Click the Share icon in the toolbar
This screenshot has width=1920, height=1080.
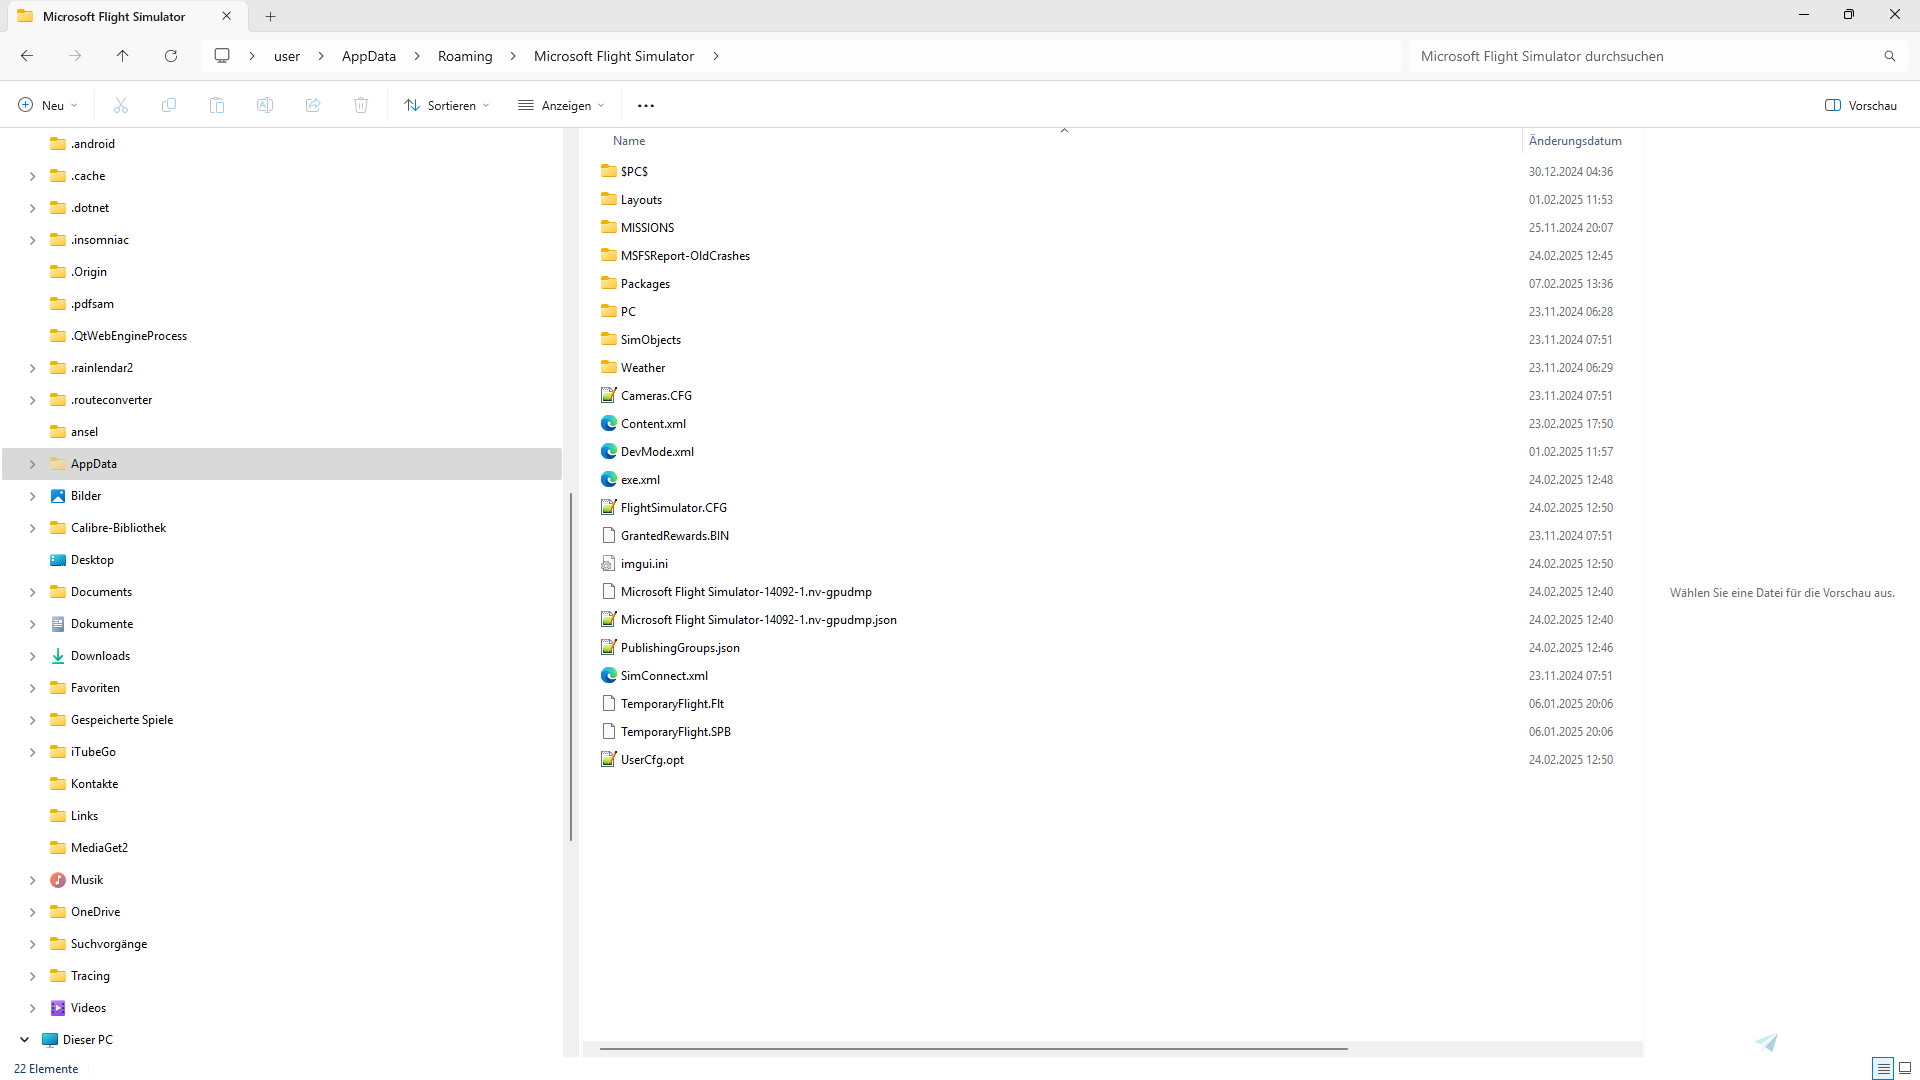click(x=312, y=105)
